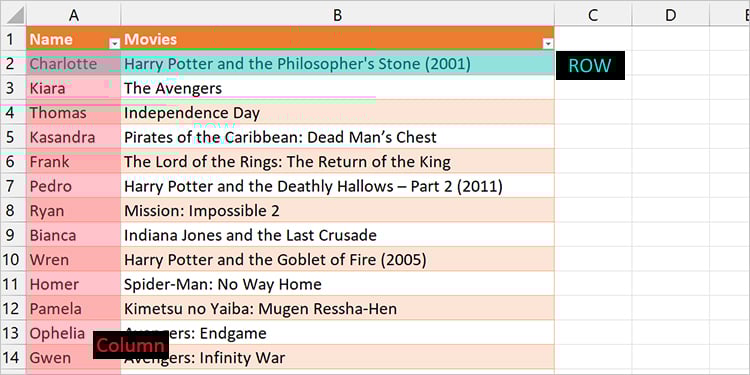
Task: Click the Movies header cell
Action: 338,39
